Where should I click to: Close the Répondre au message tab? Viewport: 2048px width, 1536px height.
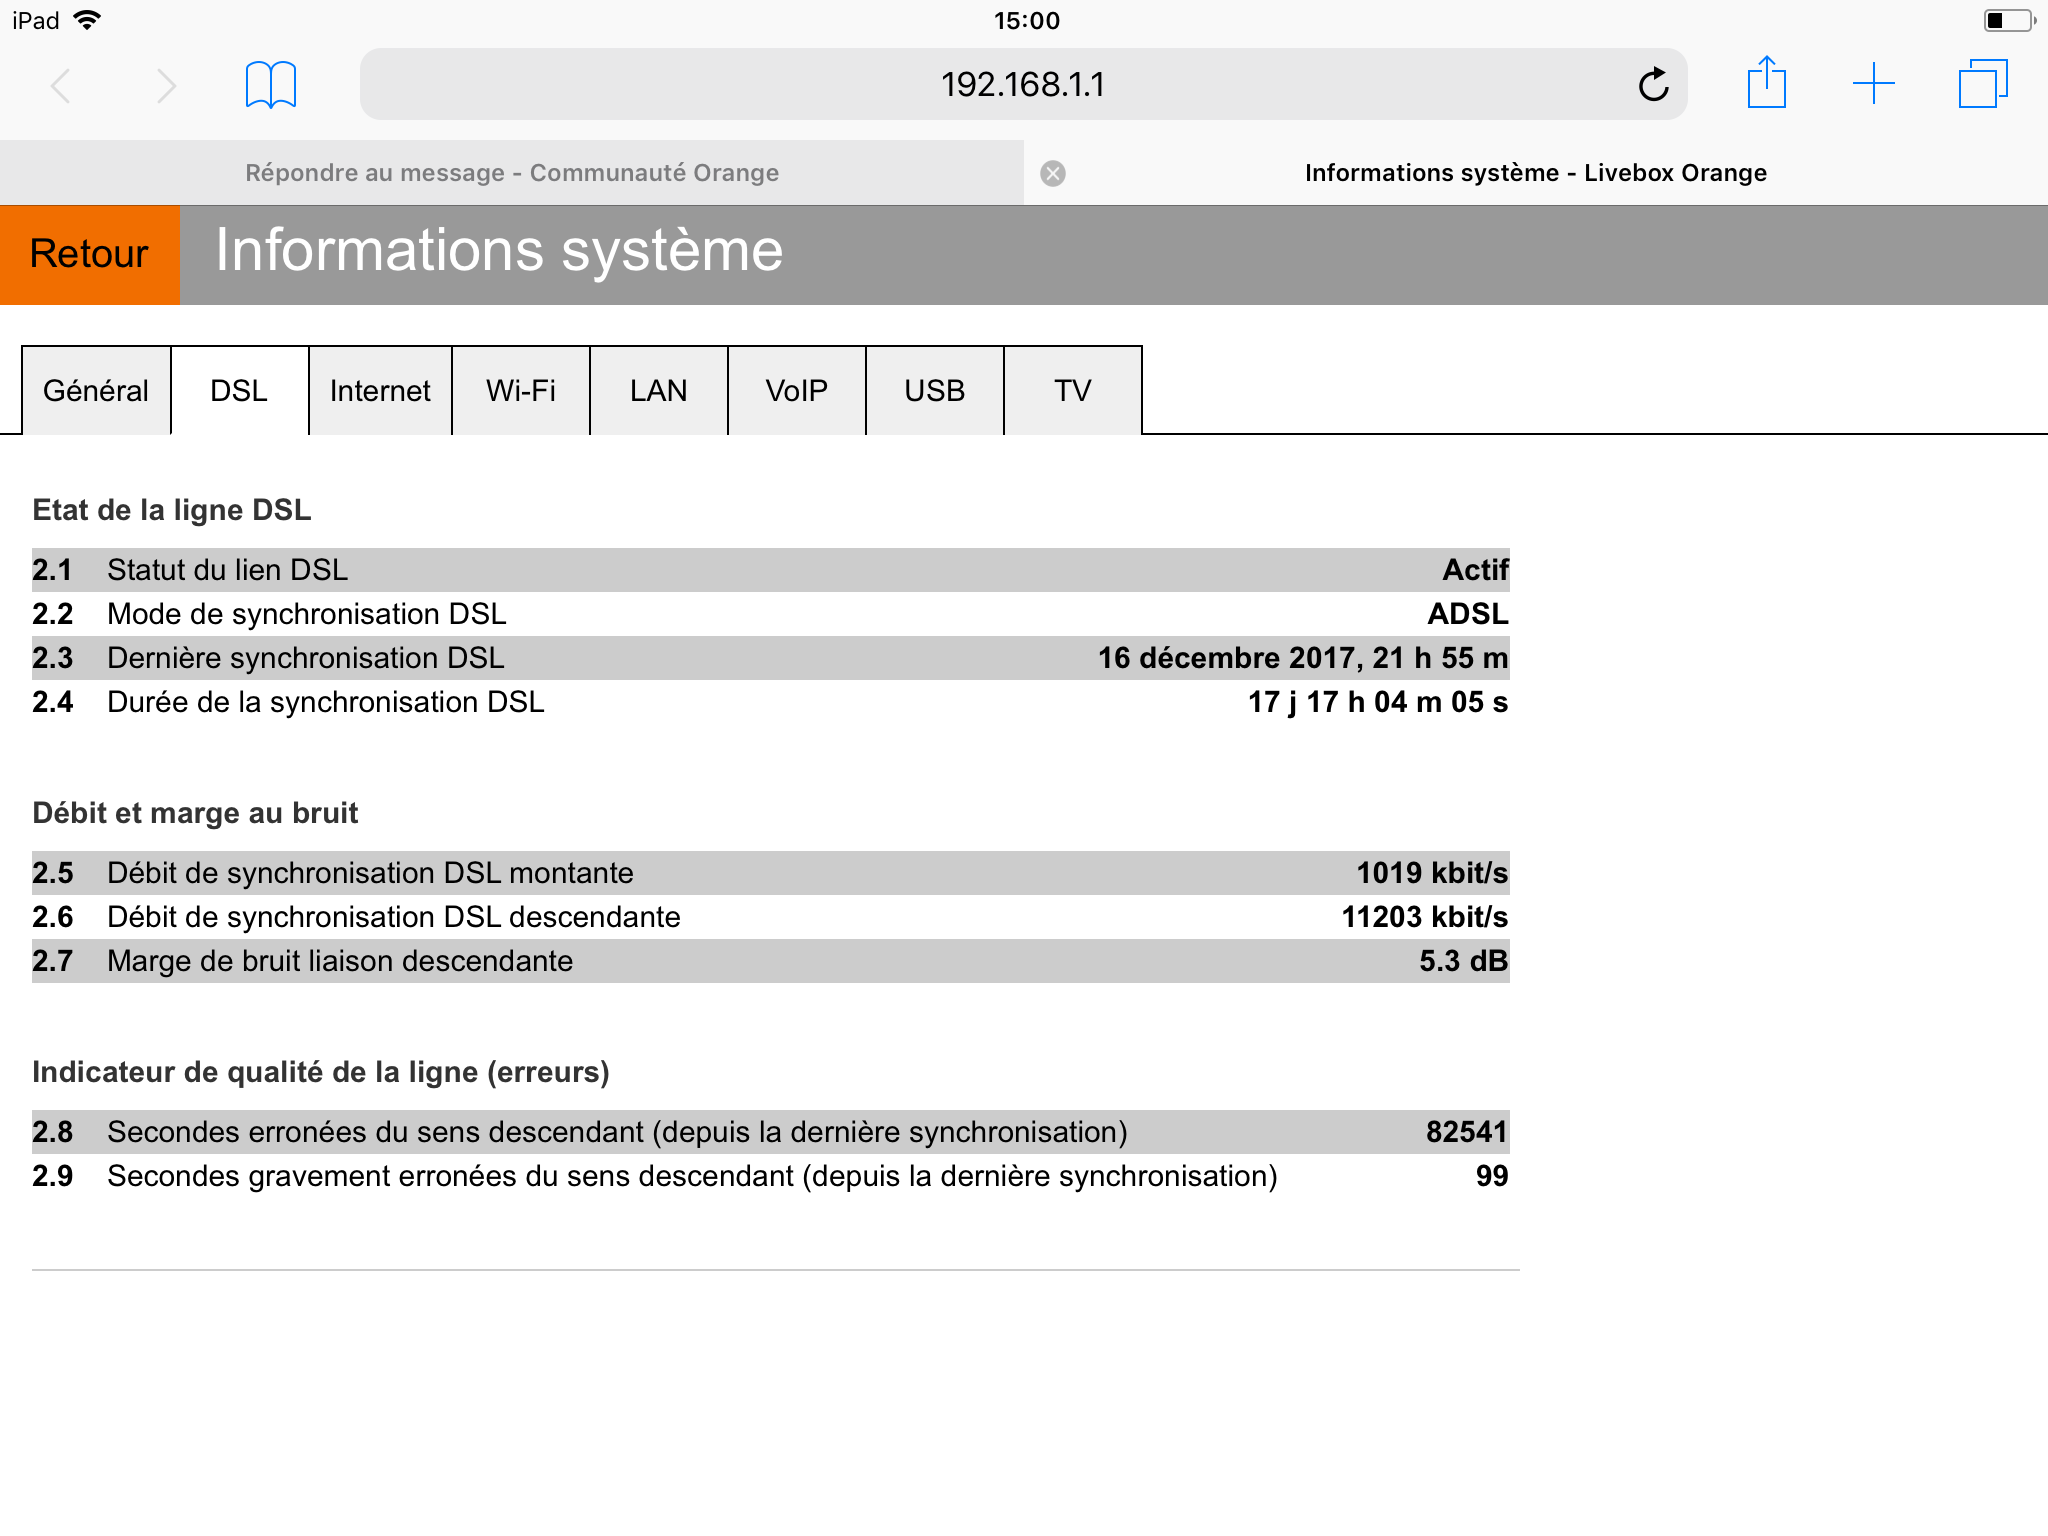(1052, 172)
